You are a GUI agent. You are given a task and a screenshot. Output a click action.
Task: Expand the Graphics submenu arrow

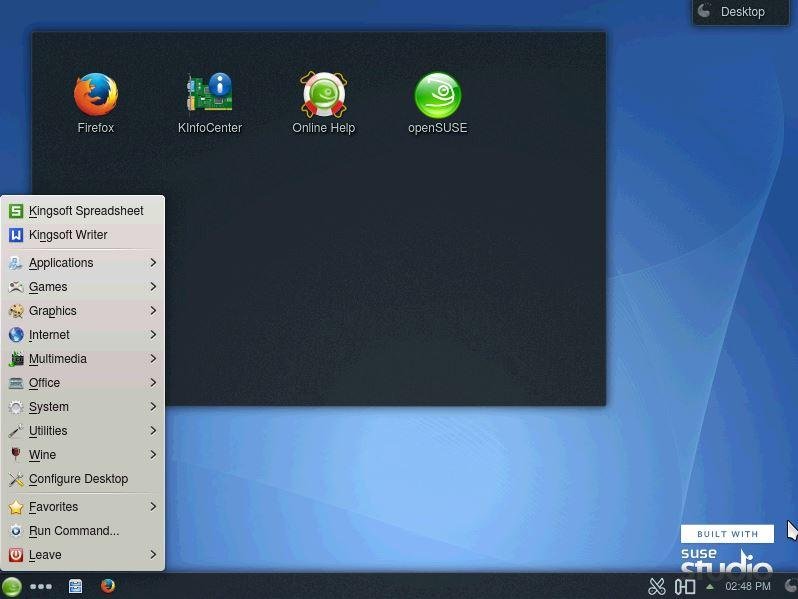[x=153, y=310]
